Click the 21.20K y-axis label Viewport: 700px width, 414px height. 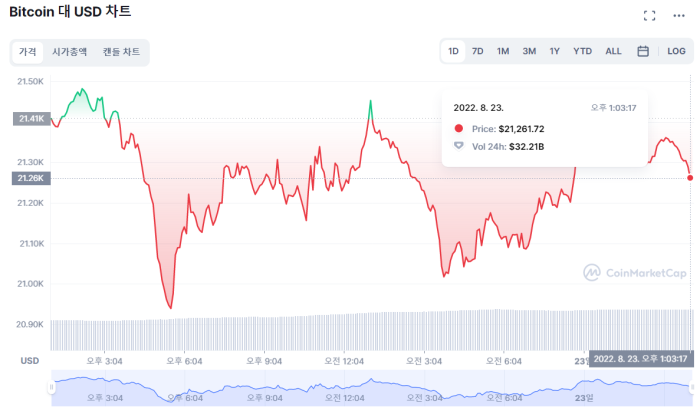(x=30, y=203)
